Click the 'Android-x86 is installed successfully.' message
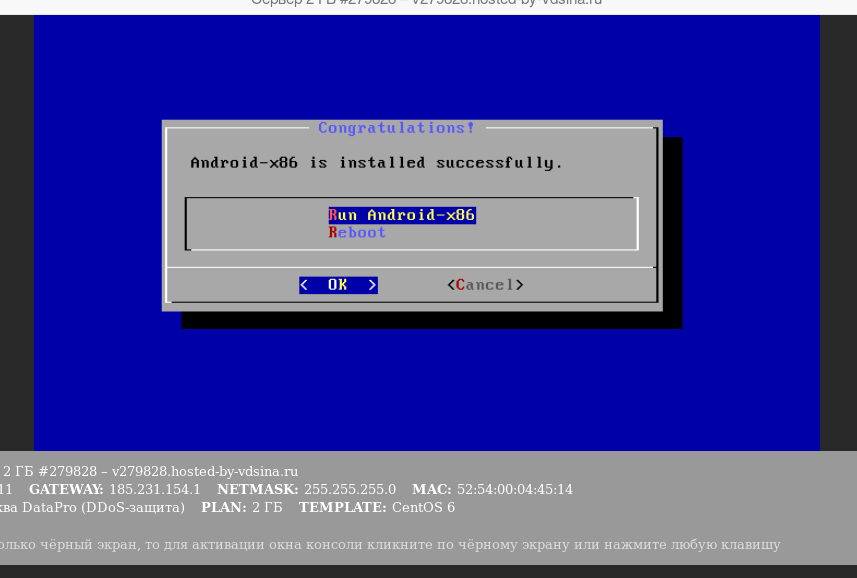This screenshot has width=857, height=578. [377, 163]
